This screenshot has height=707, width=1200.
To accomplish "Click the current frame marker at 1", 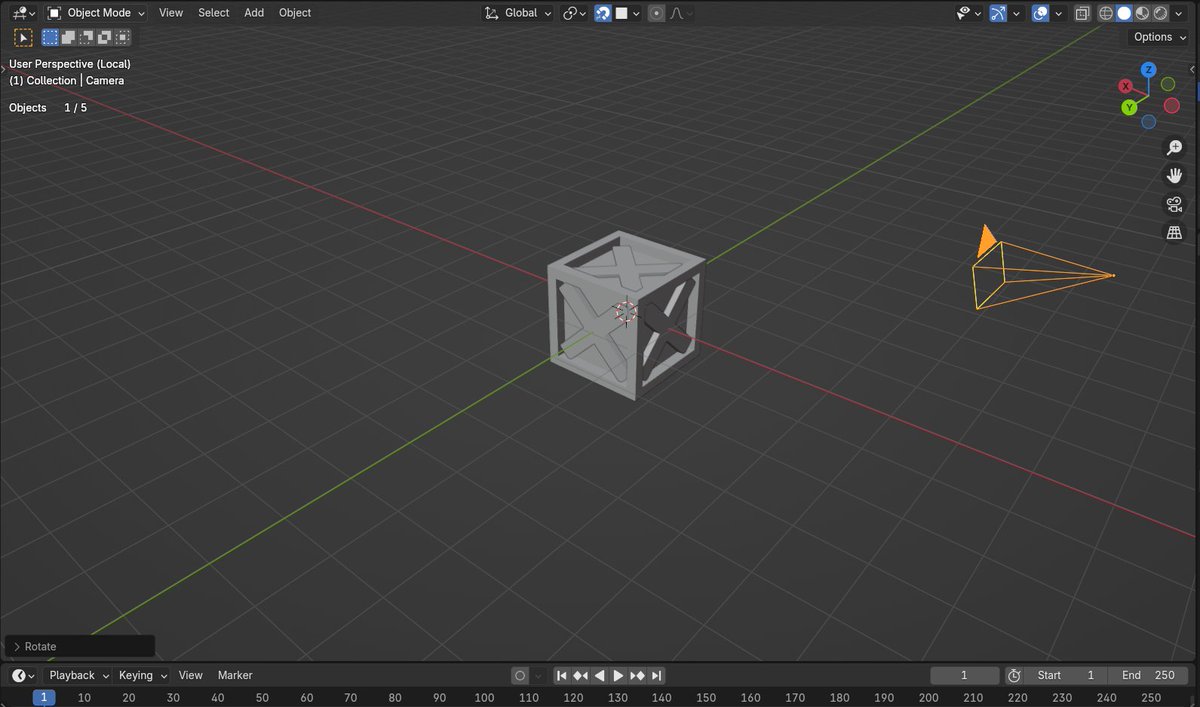I will click(44, 698).
